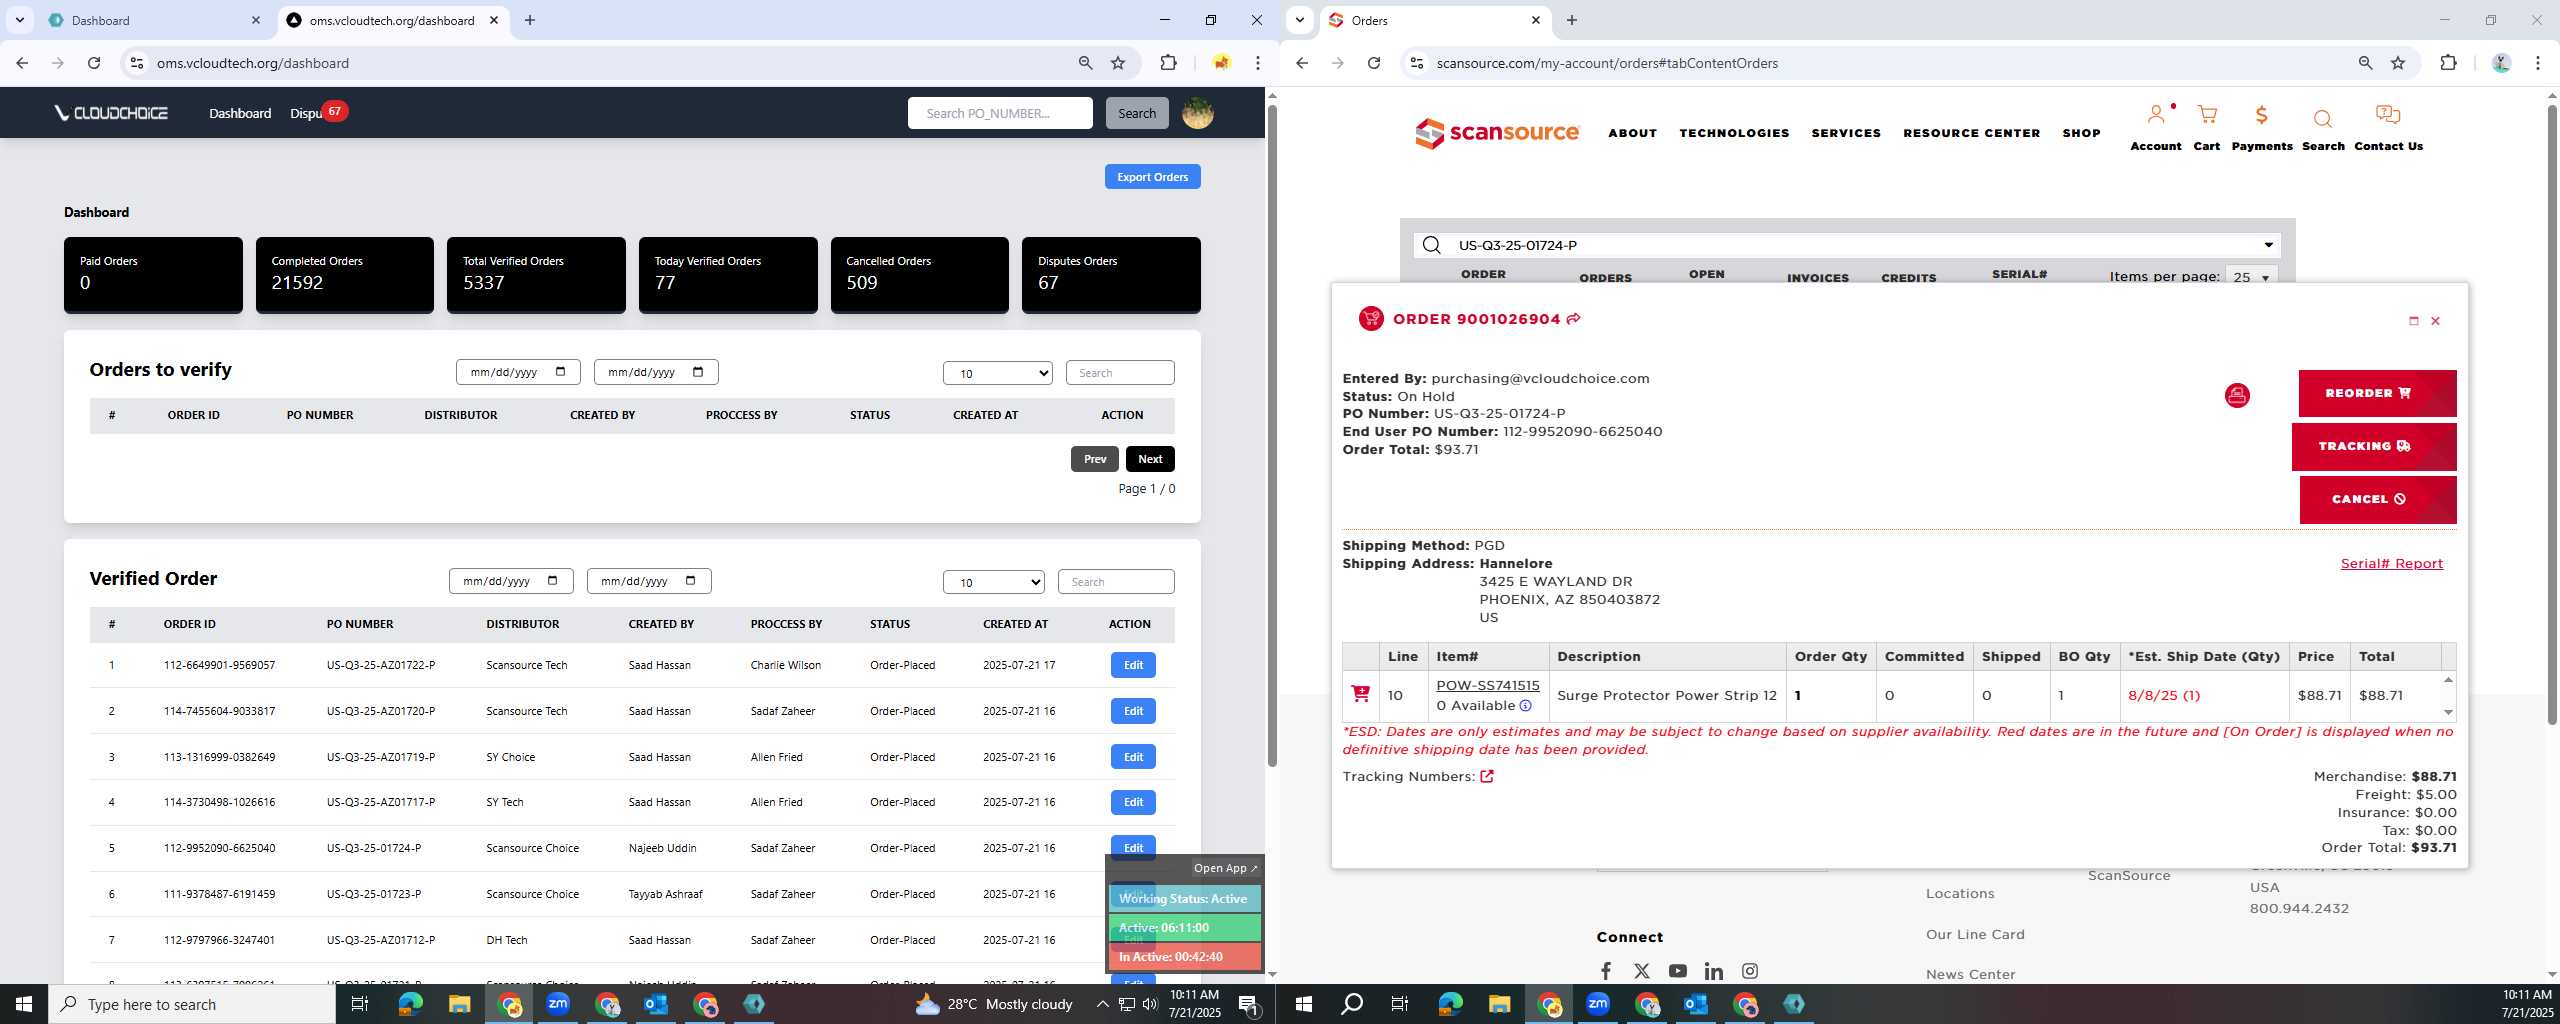Open the tab list chevron in left browser
This screenshot has height=1024, width=2560.
[x=19, y=20]
